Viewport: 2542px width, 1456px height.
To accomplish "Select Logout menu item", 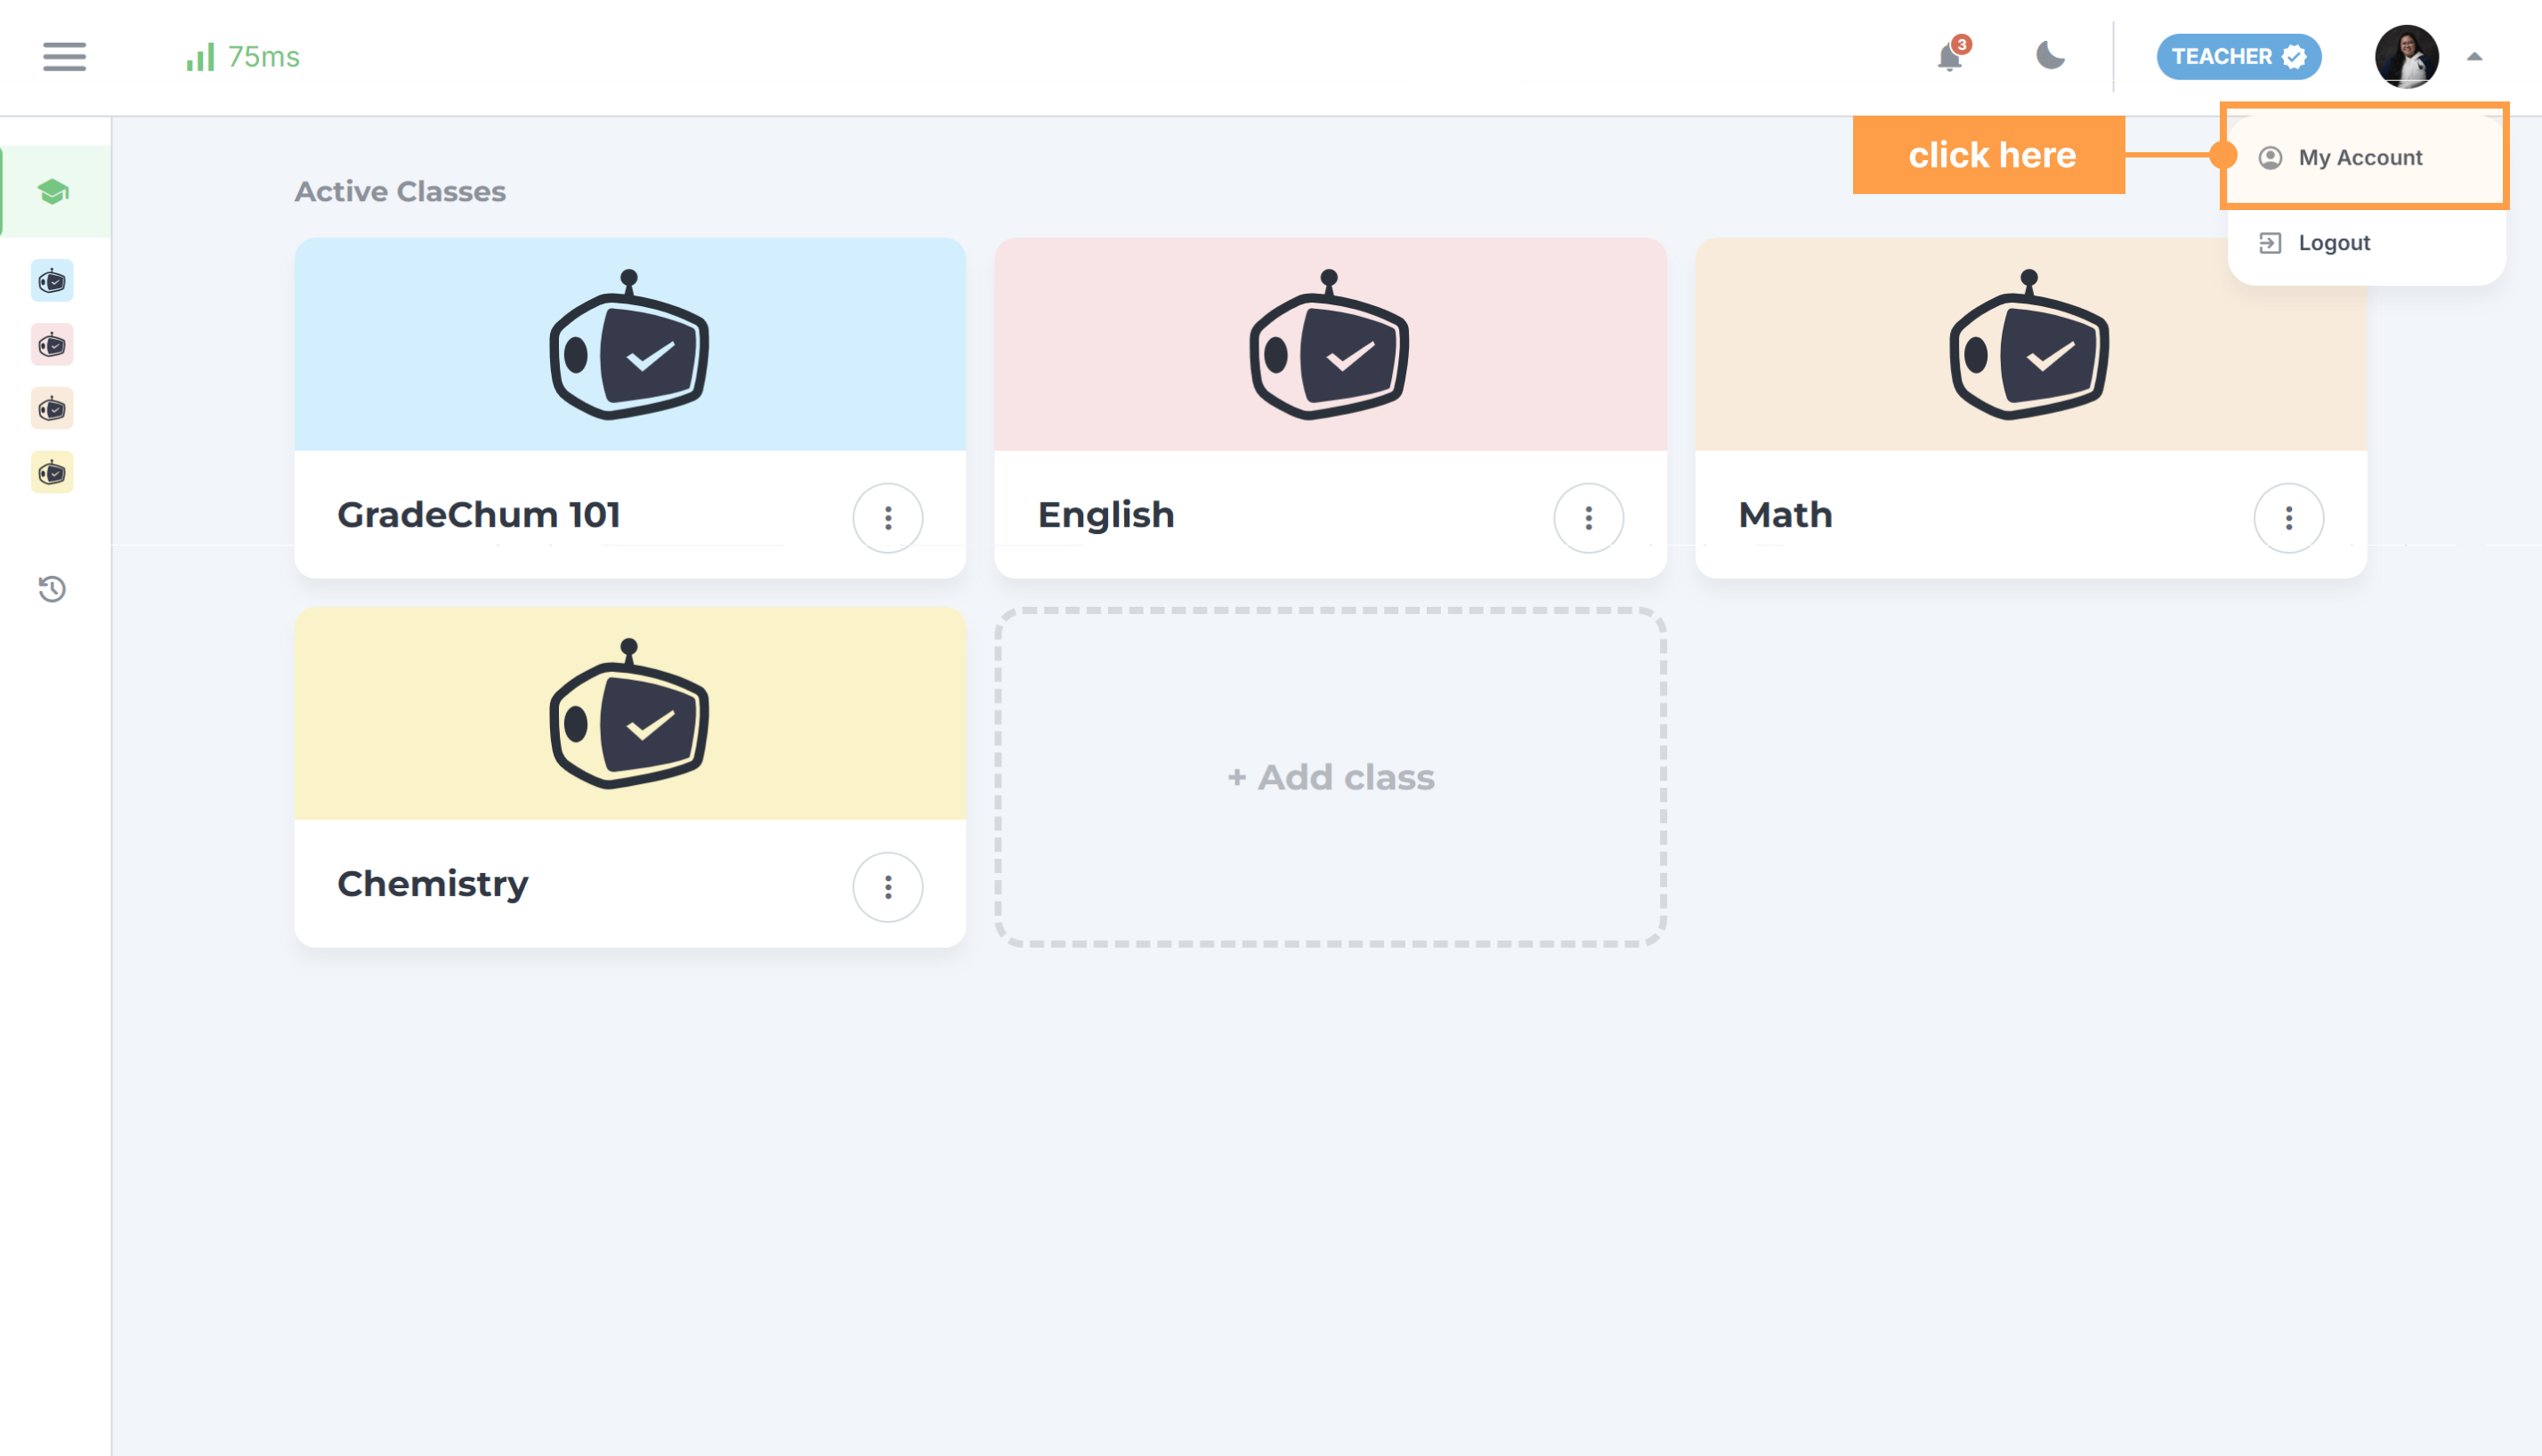I will pyautogui.click(x=2333, y=243).
